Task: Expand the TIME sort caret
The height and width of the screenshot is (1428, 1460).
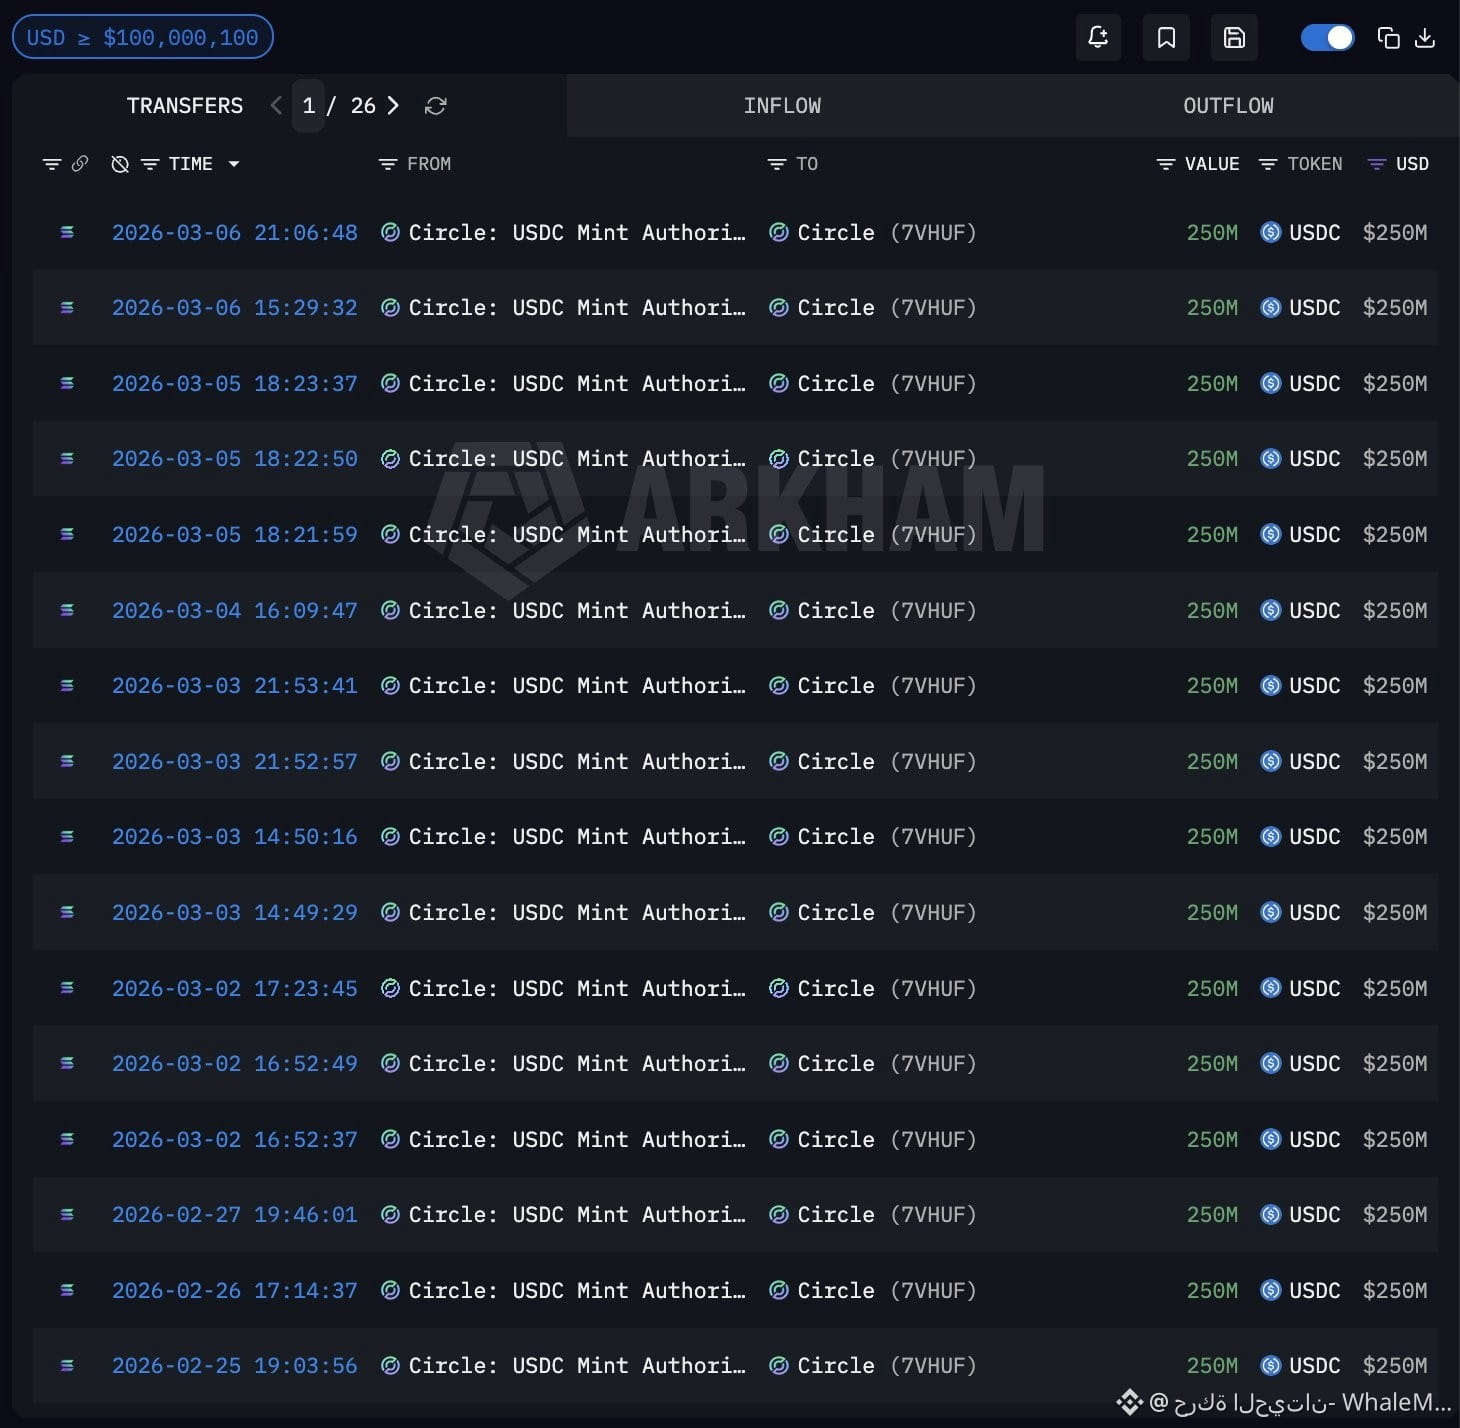Action: click(234, 164)
